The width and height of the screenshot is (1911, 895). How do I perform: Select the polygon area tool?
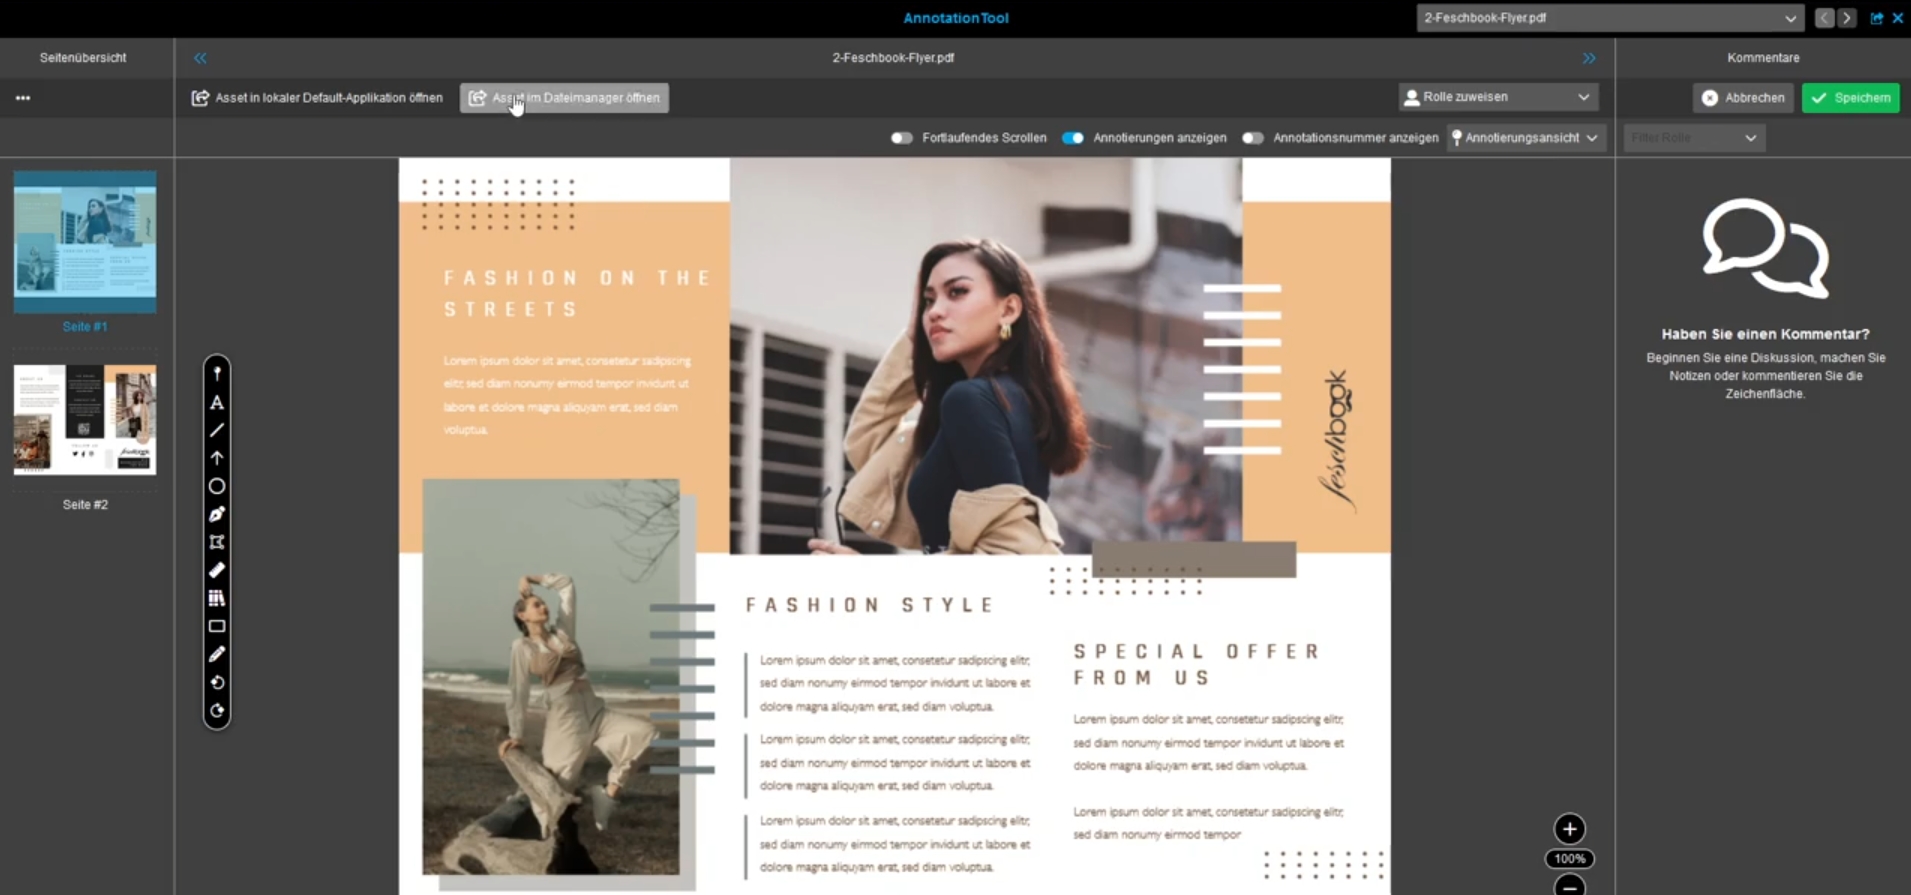217,542
